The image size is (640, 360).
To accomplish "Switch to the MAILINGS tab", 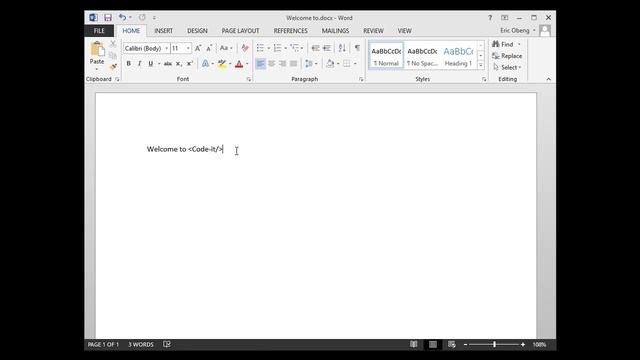I will [x=335, y=31].
